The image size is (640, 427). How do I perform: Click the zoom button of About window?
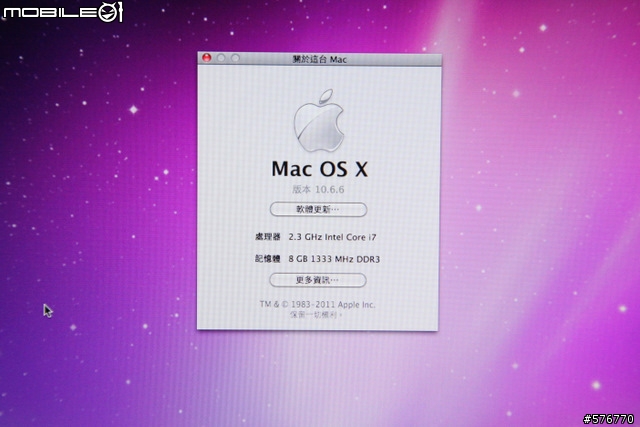tap(236, 58)
